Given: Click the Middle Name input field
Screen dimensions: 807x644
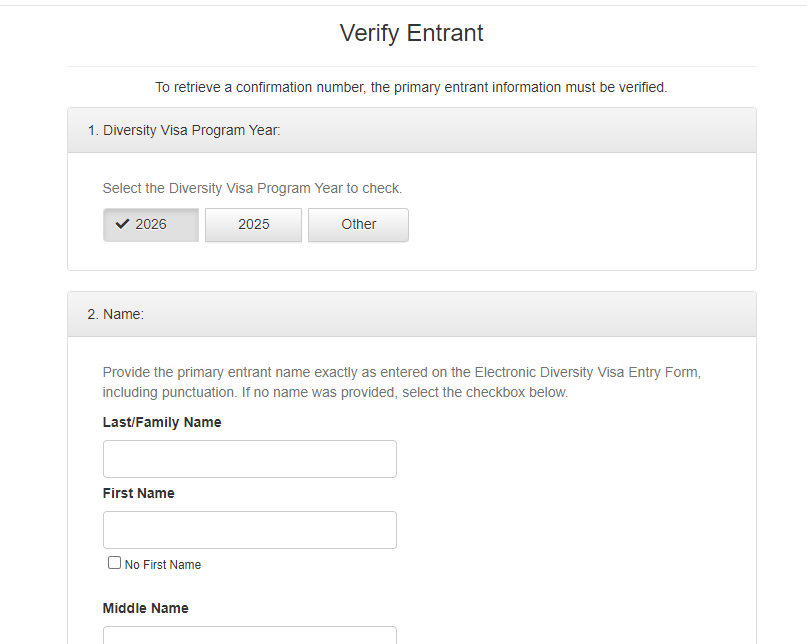Looking at the screenshot, I should (250, 635).
